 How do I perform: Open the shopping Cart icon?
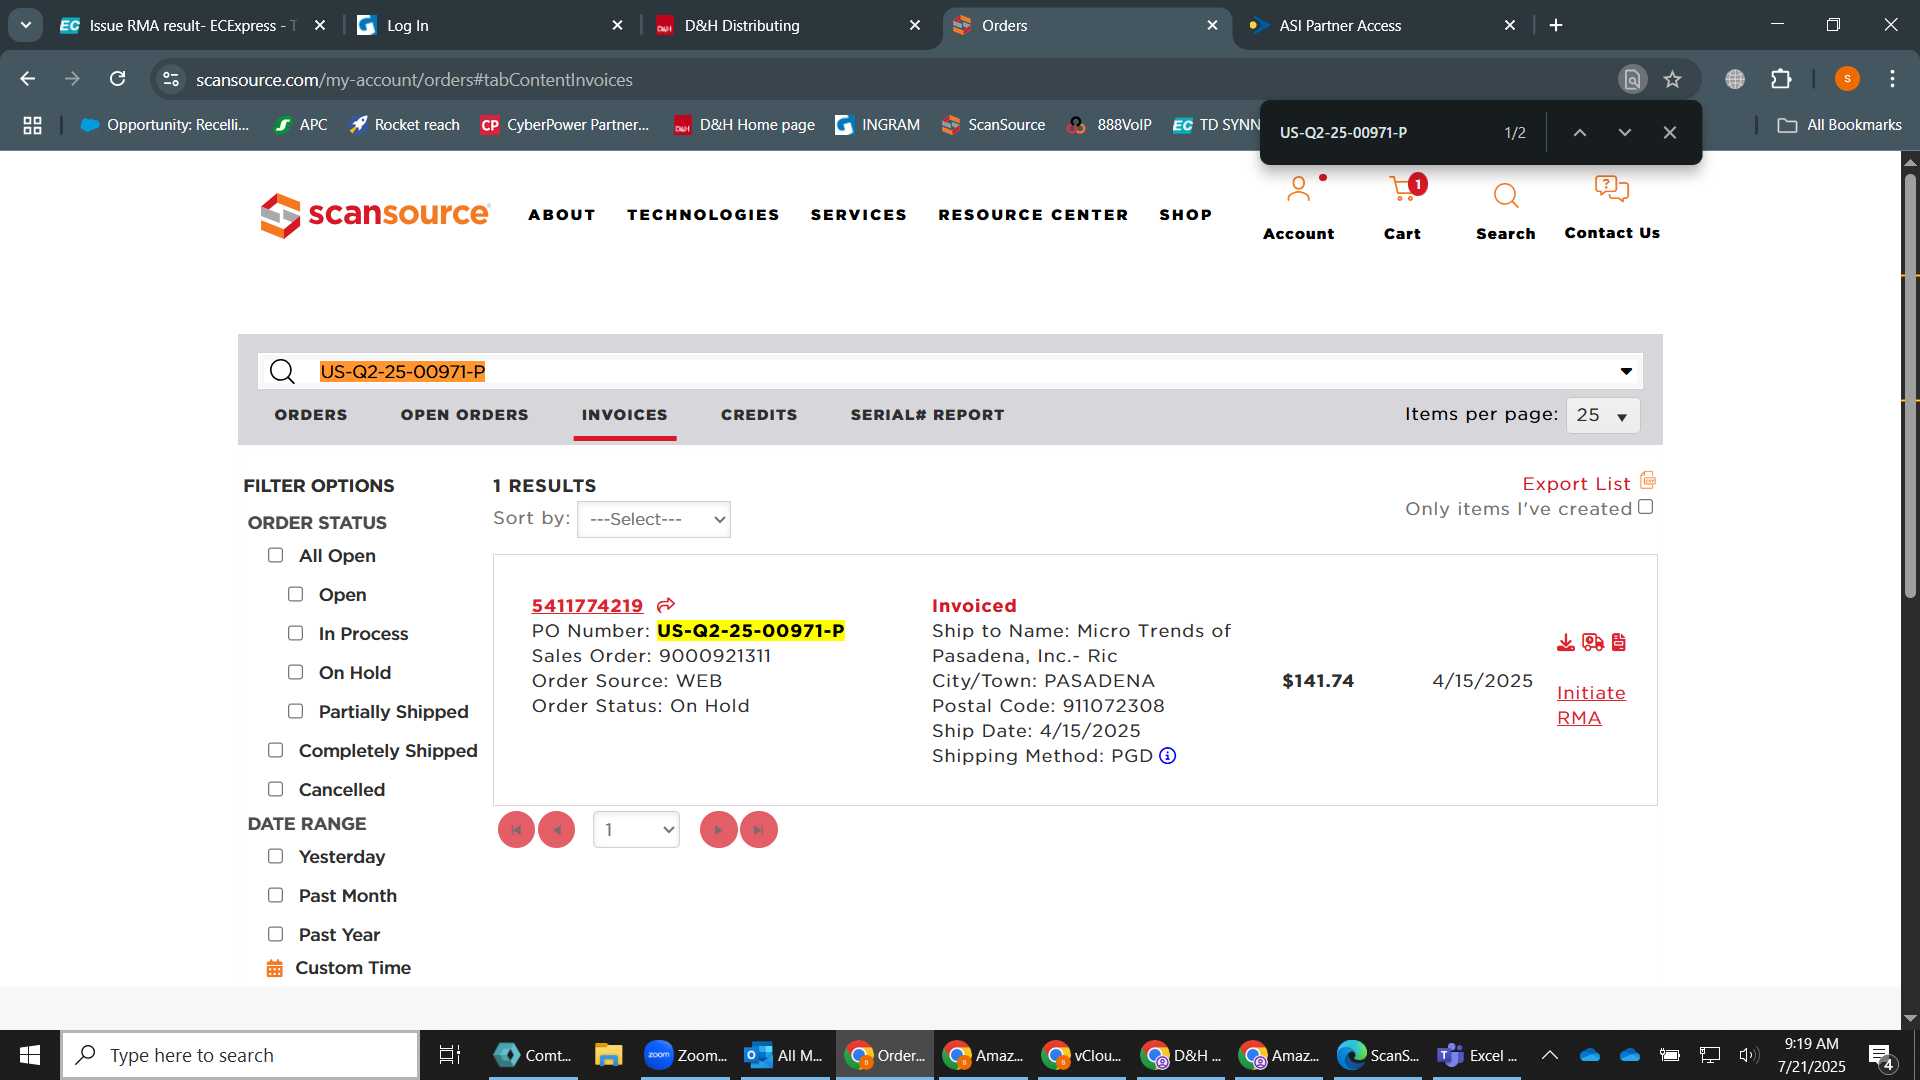point(1403,189)
